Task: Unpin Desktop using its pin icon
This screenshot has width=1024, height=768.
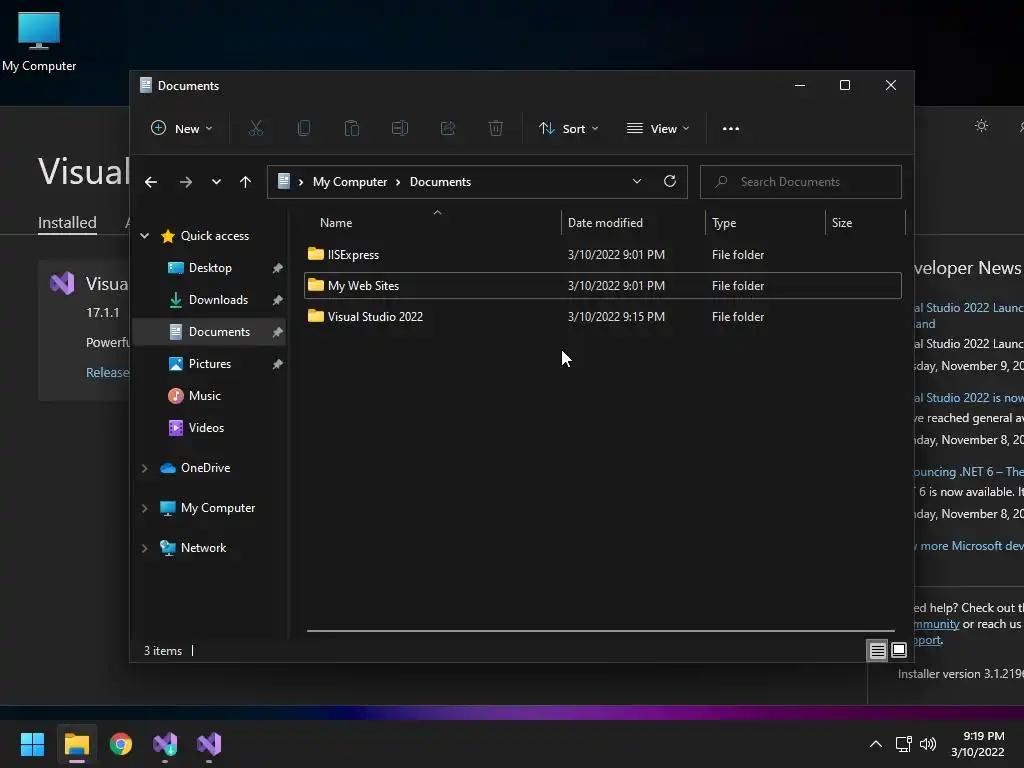Action: [278, 268]
